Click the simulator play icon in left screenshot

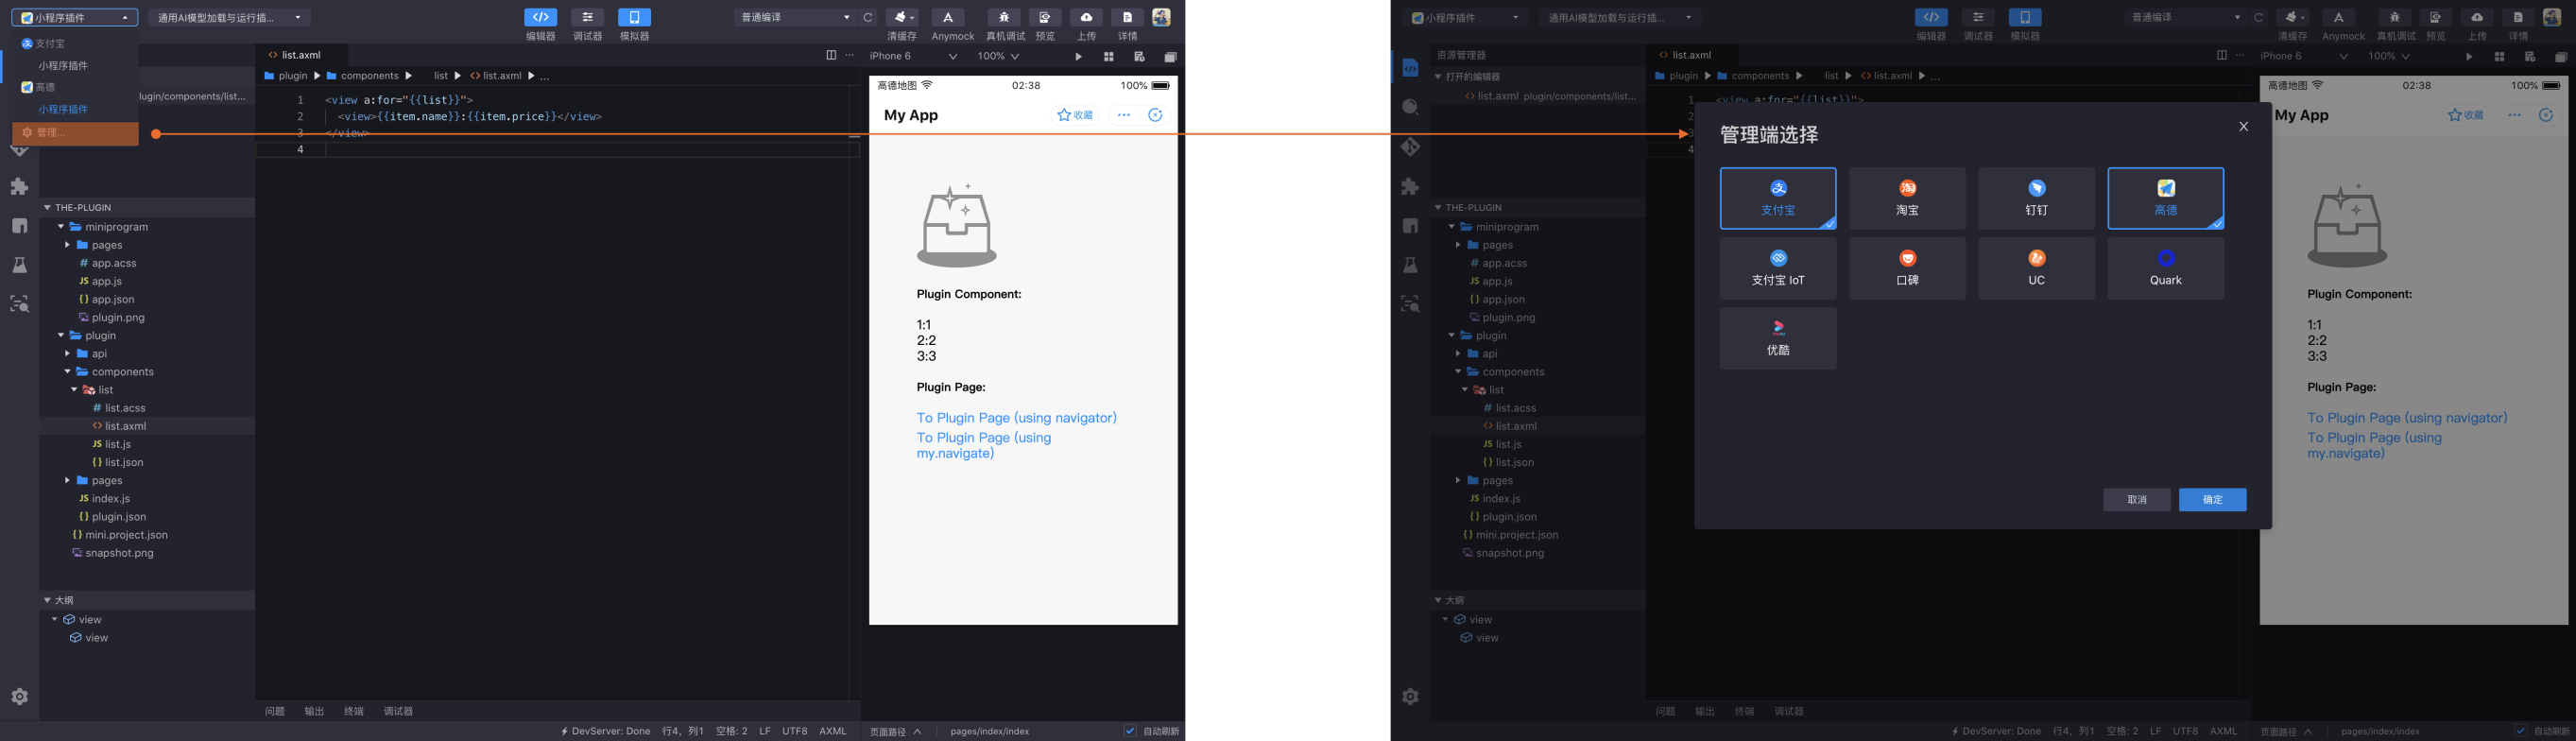point(1078,57)
